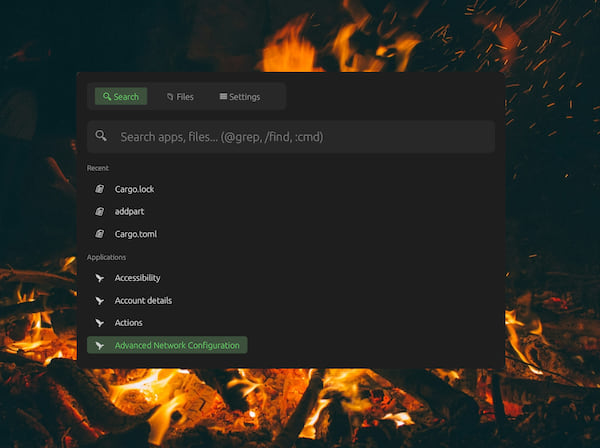Click the Advanced Network Configuration app icon
The width and height of the screenshot is (600, 448).
point(99,345)
